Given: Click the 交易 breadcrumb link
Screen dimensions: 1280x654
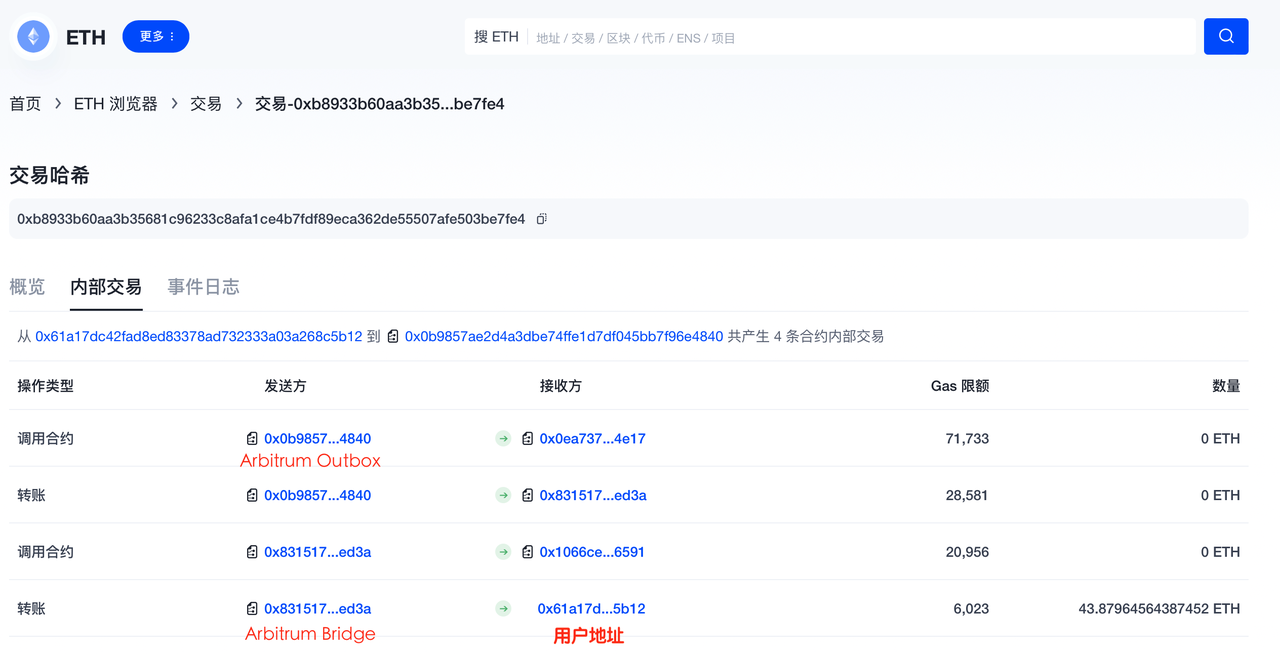Looking at the screenshot, I should tap(206, 104).
